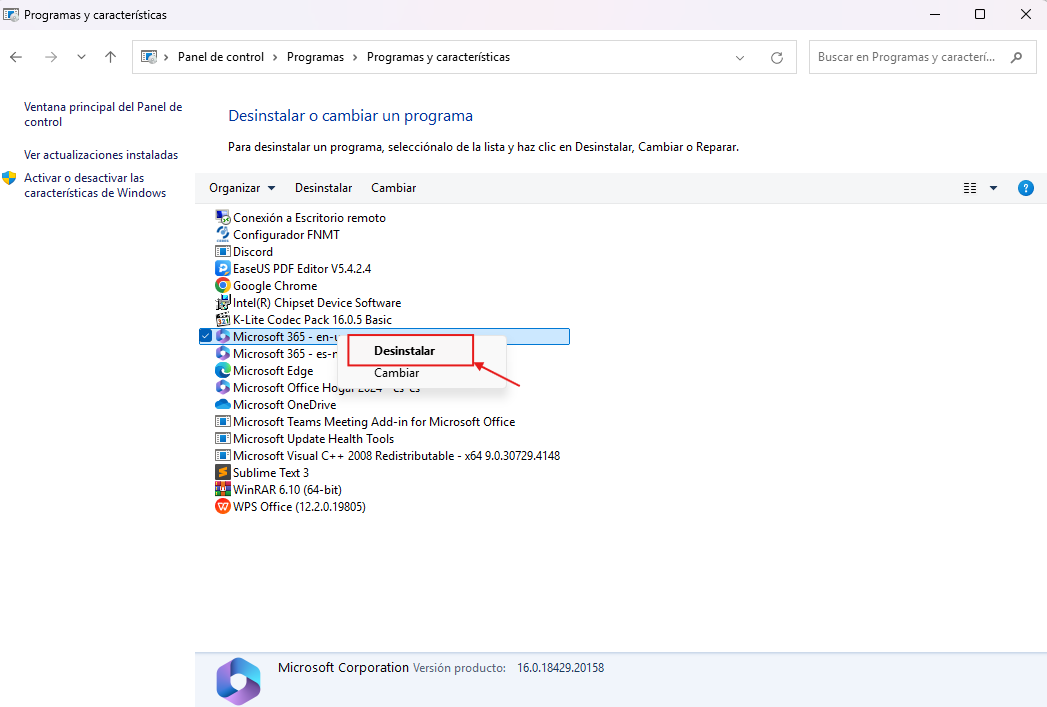Click the Sublime Text 3 icon

point(222,473)
